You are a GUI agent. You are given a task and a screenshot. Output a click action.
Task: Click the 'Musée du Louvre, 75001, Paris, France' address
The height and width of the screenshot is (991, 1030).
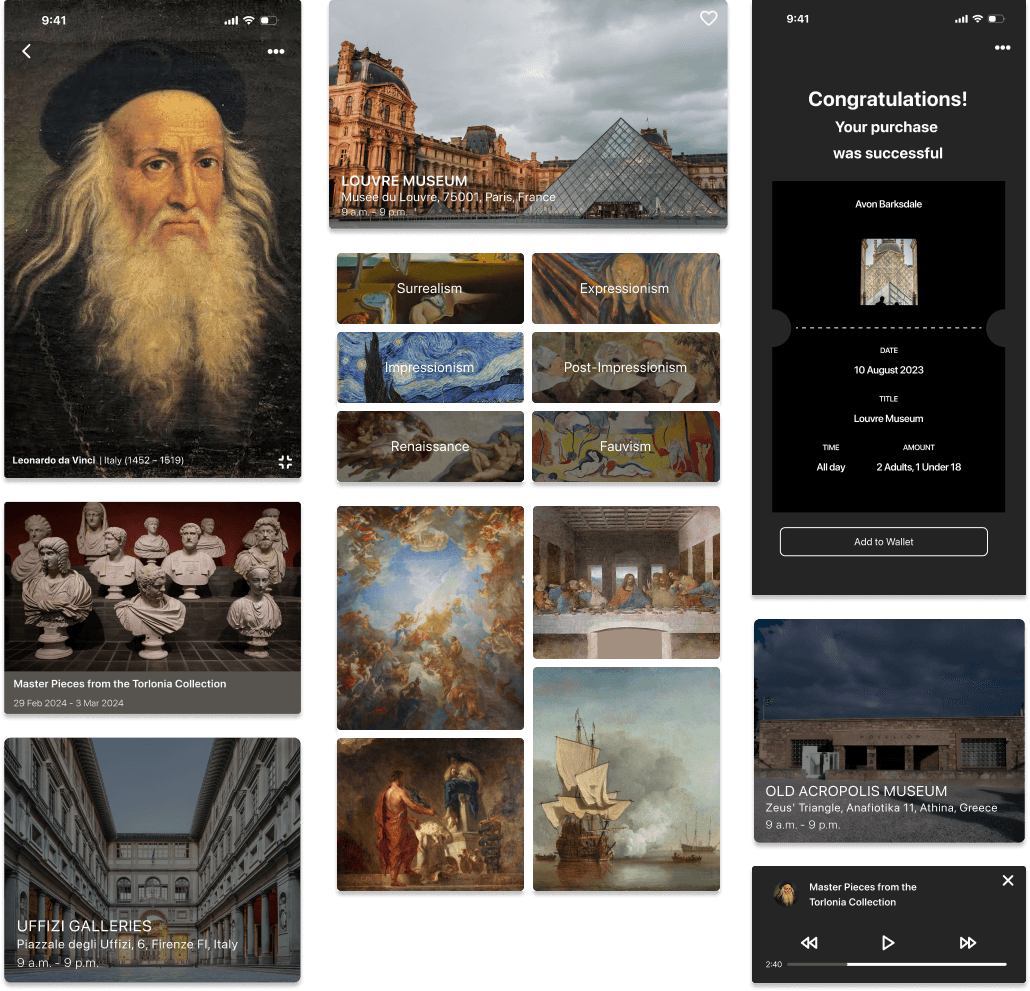click(x=448, y=197)
